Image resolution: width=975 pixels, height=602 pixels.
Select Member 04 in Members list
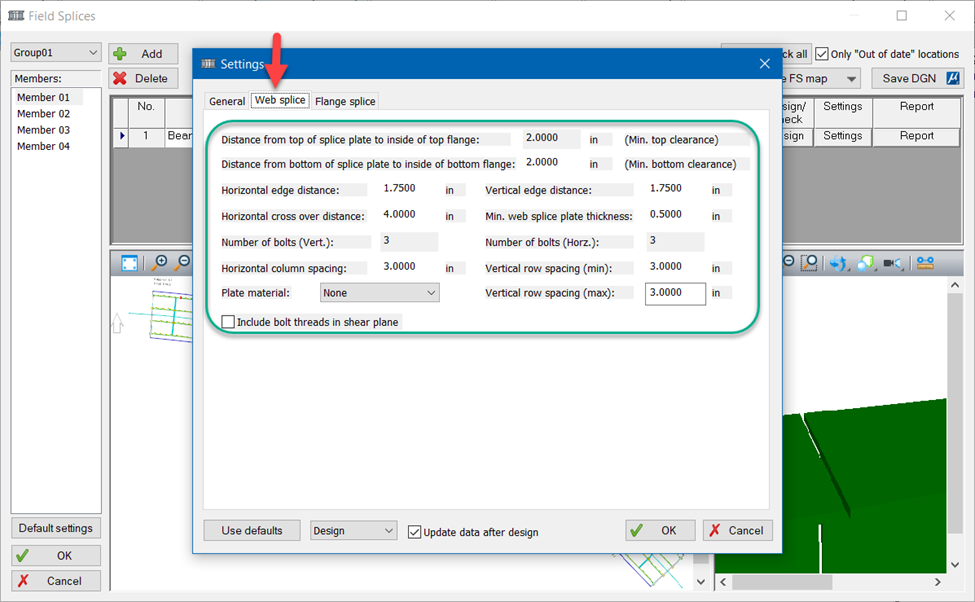click(44, 146)
